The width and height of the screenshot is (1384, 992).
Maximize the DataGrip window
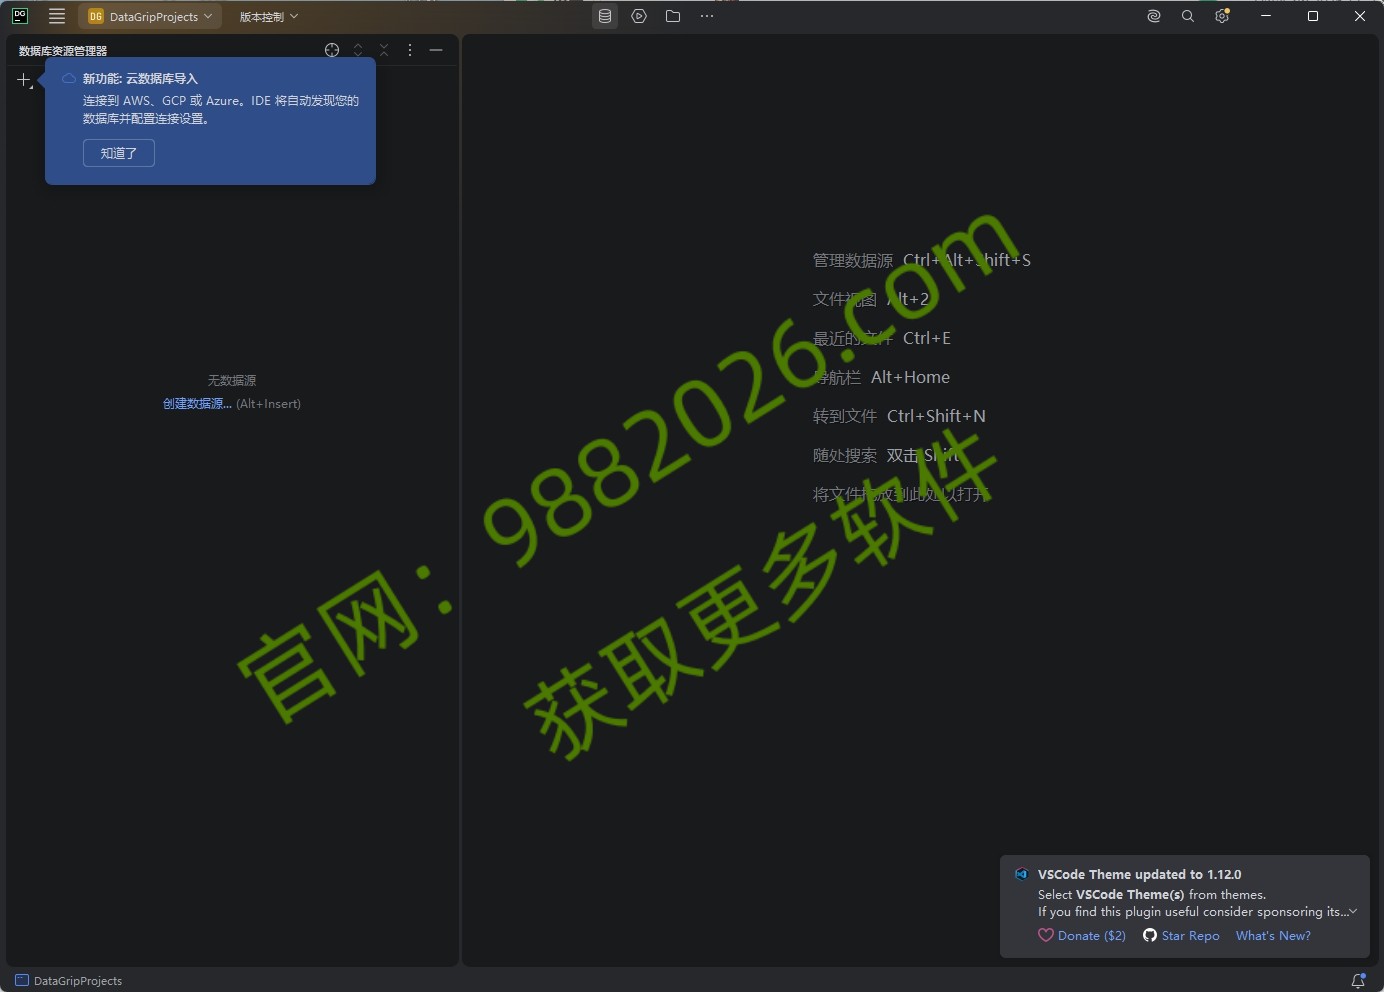tap(1313, 16)
